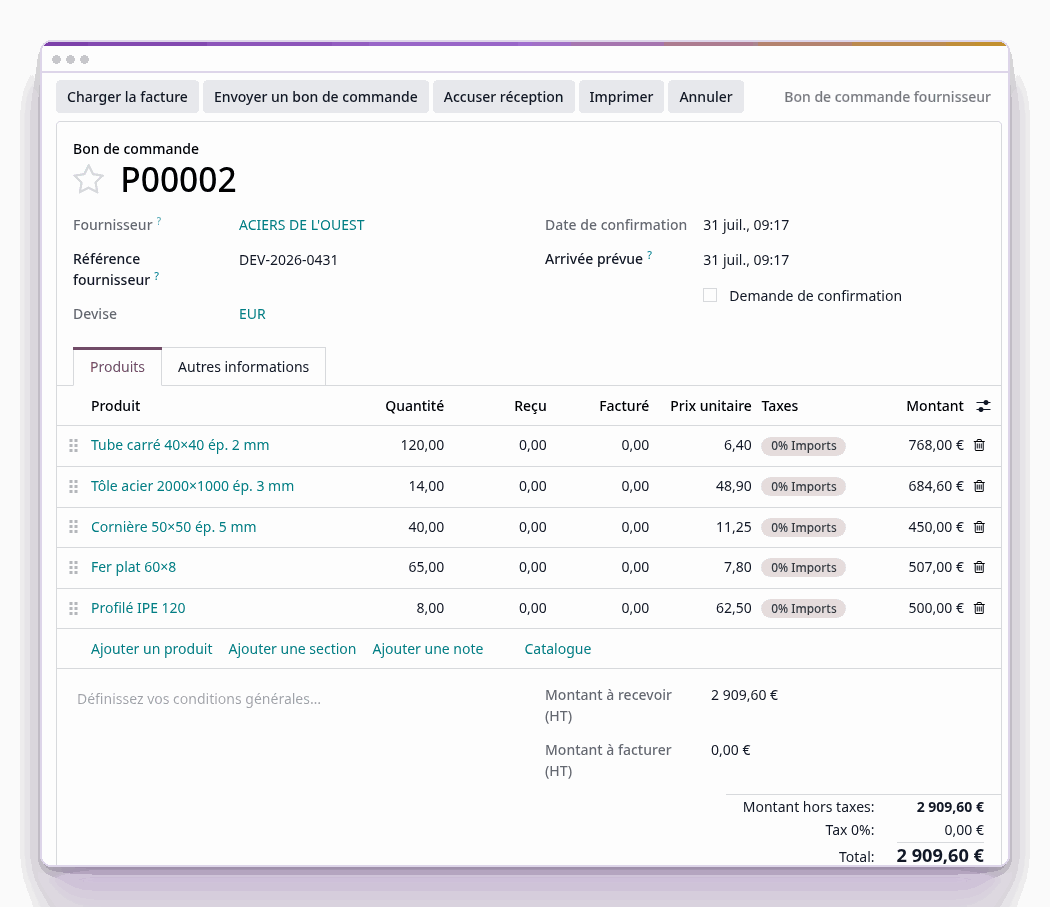Open the Devise field EUR

tap(252, 314)
